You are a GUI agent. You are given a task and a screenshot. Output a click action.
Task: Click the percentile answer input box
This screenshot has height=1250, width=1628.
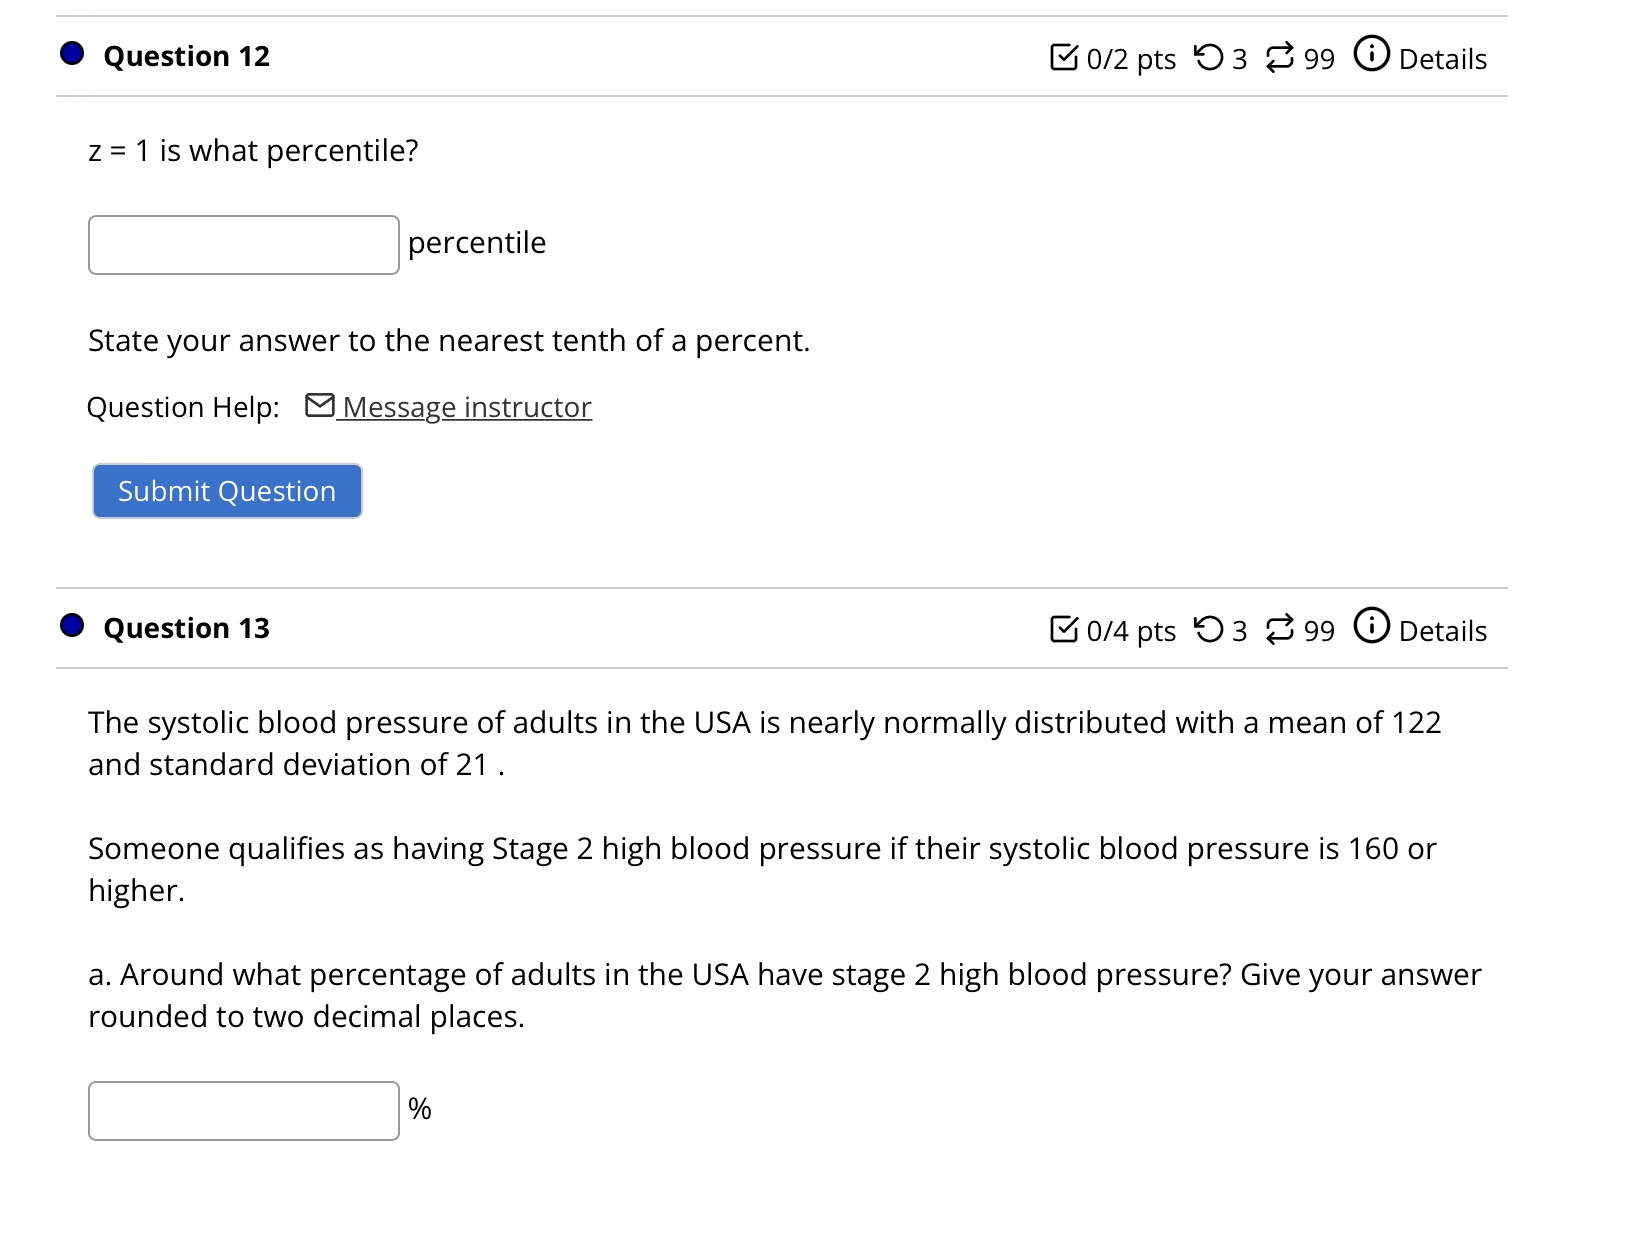[x=243, y=243]
